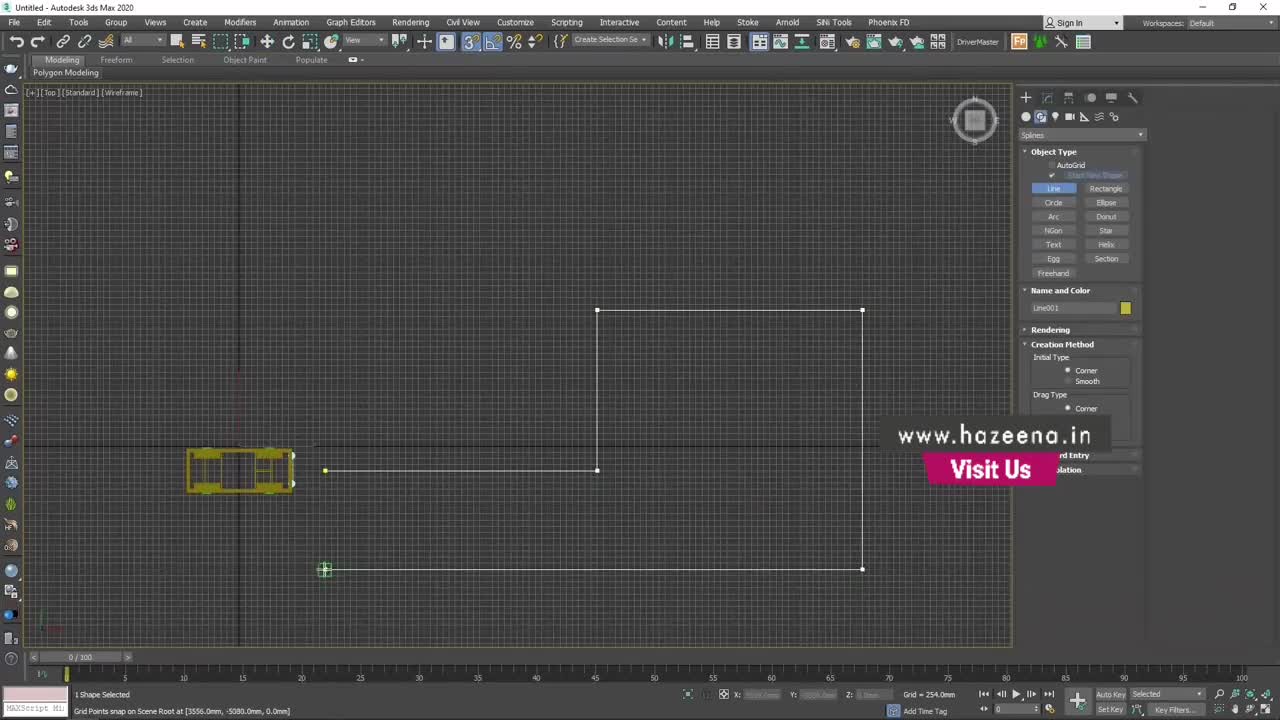
Task: Open the Create tab plus icon
Action: (x=1025, y=98)
